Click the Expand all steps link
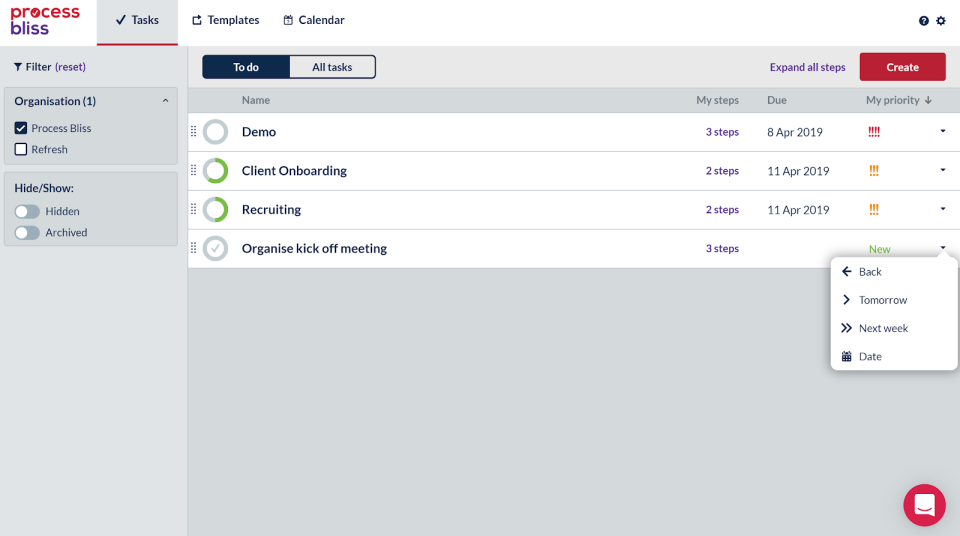960x536 pixels. click(x=807, y=67)
